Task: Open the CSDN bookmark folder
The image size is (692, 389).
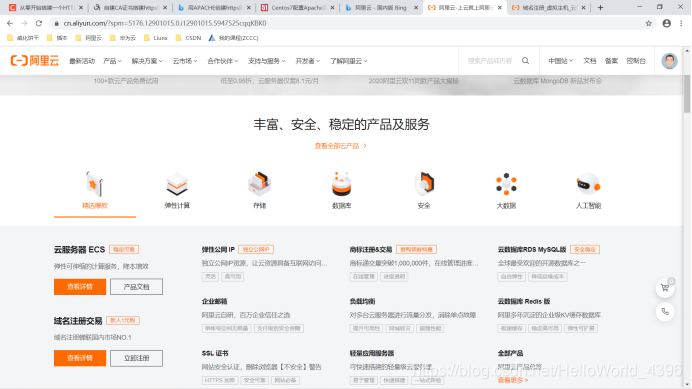Action: click(188, 38)
